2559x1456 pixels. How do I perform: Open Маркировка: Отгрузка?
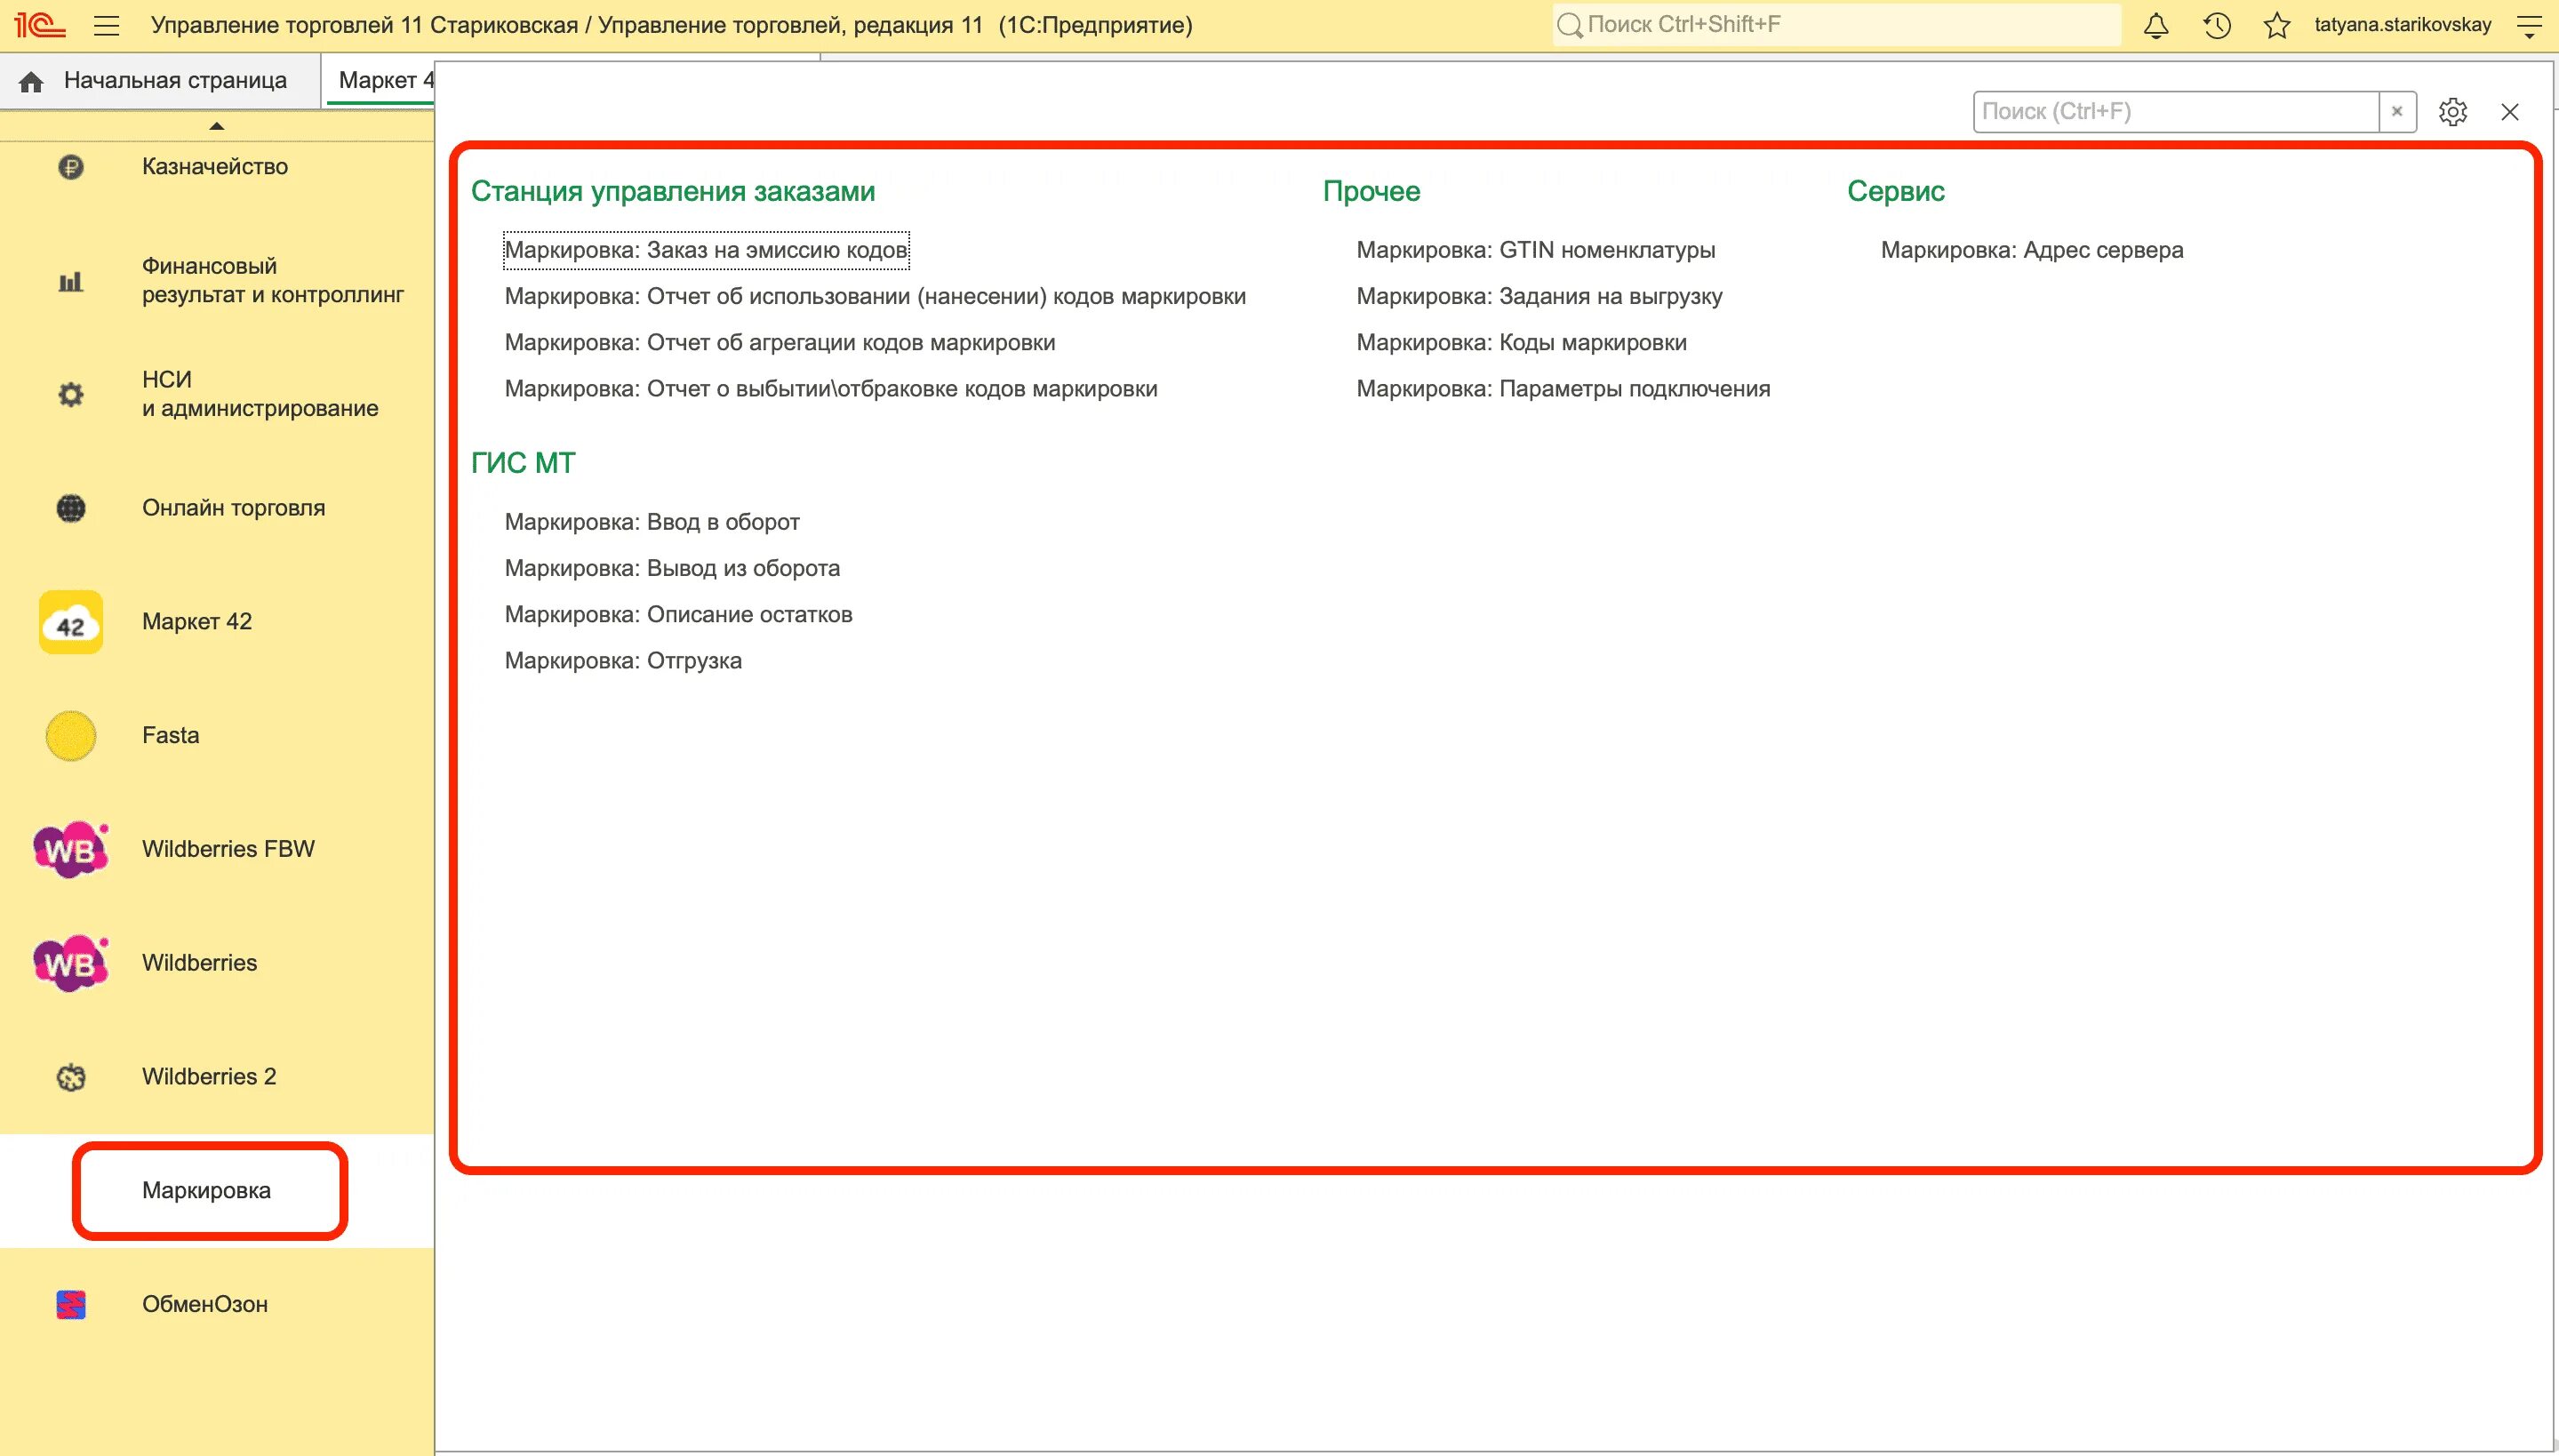pyautogui.click(x=623, y=661)
